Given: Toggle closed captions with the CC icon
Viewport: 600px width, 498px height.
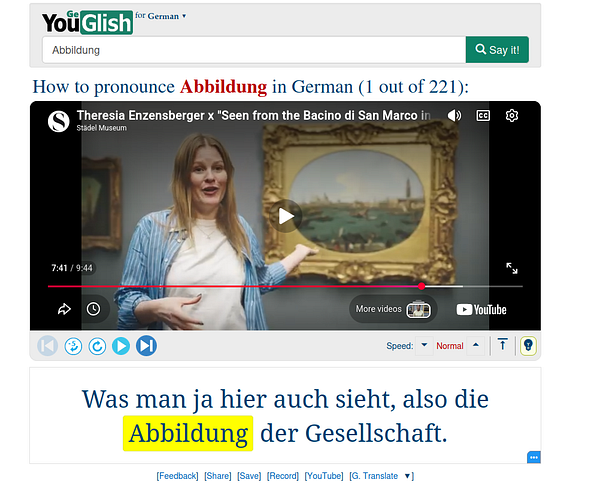Looking at the screenshot, I should tap(483, 115).
